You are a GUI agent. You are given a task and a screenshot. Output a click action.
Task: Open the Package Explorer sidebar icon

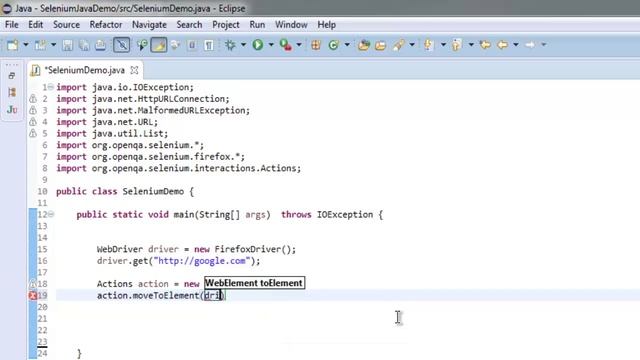(12, 93)
